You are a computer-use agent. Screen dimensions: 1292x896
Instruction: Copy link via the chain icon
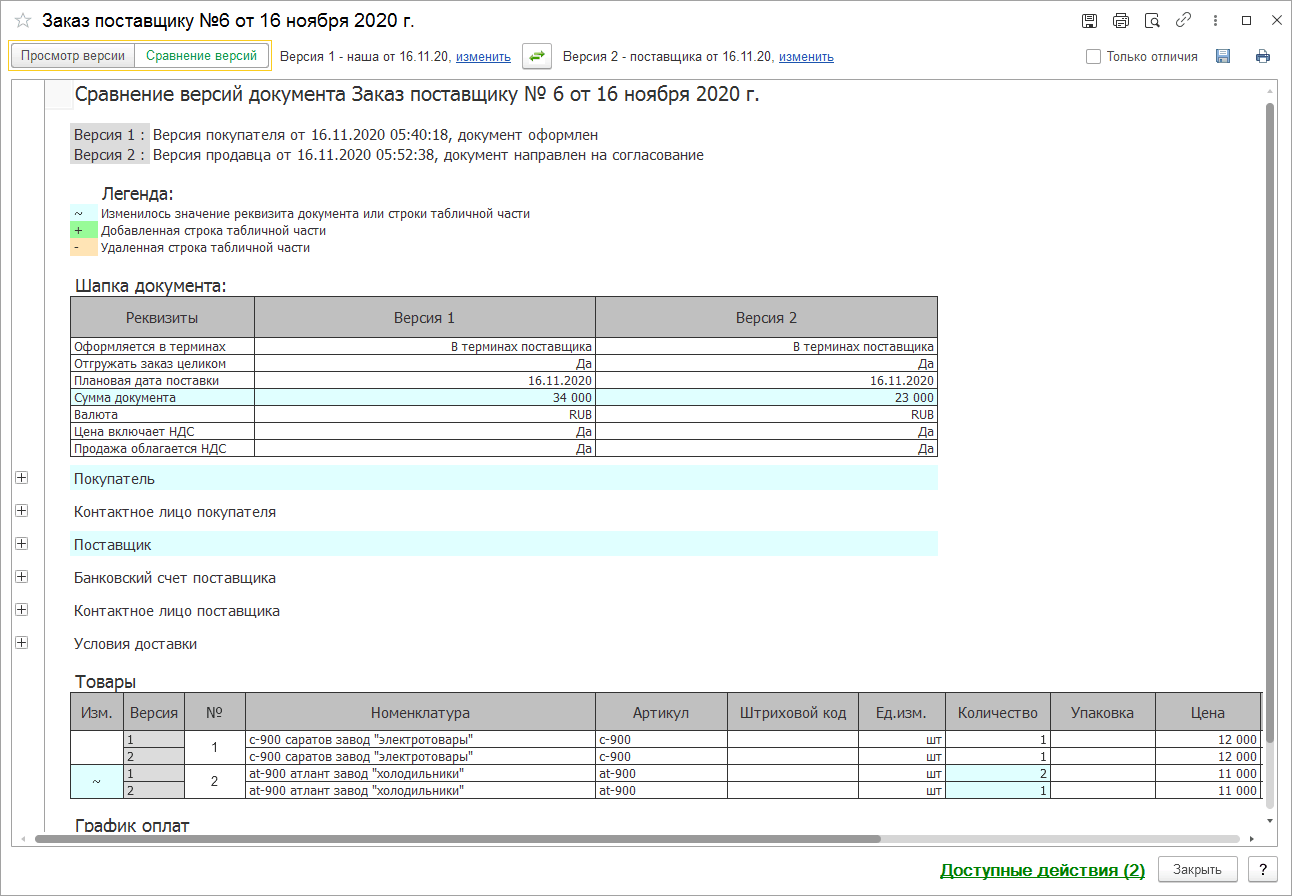[x=1183, y=21]
